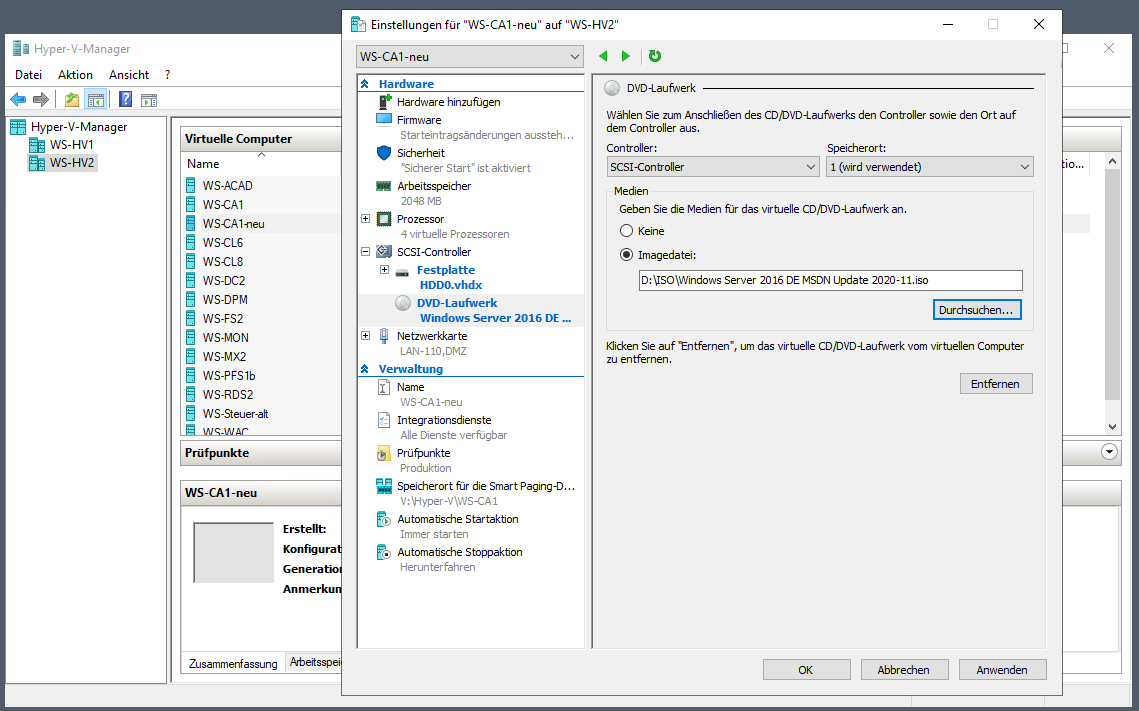Expand the Festplatte tree node
Viewport: 1139px width, 711px height.
[385, 270]
